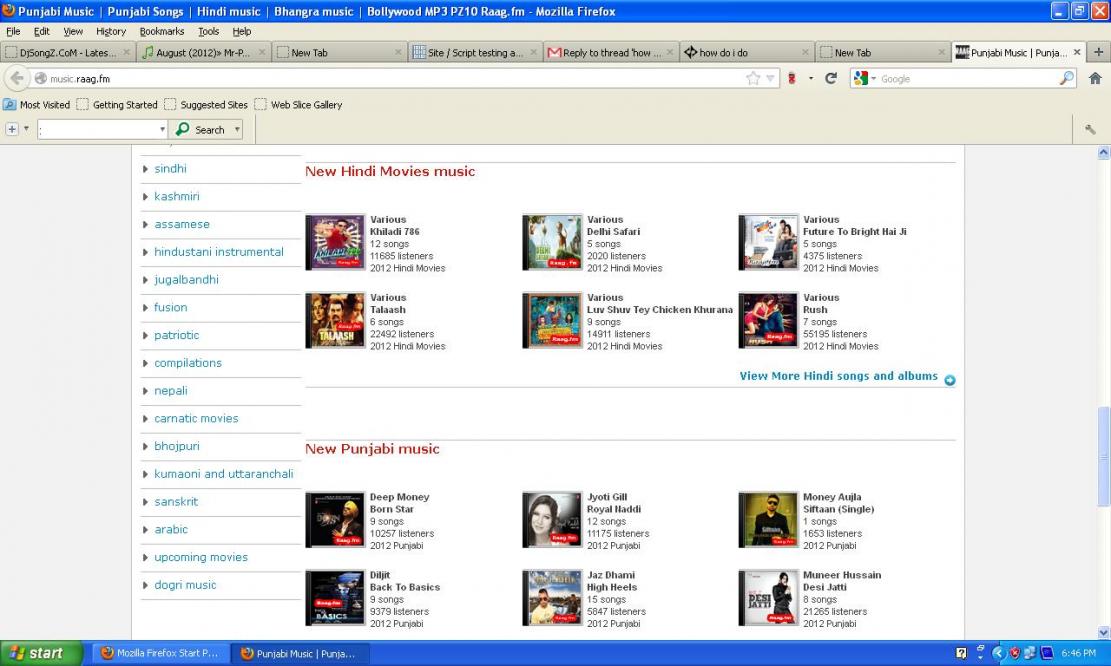Screen dimensions: 1111x666
Task: Open the hindustani instrumental category
Action: click(219, 252)
